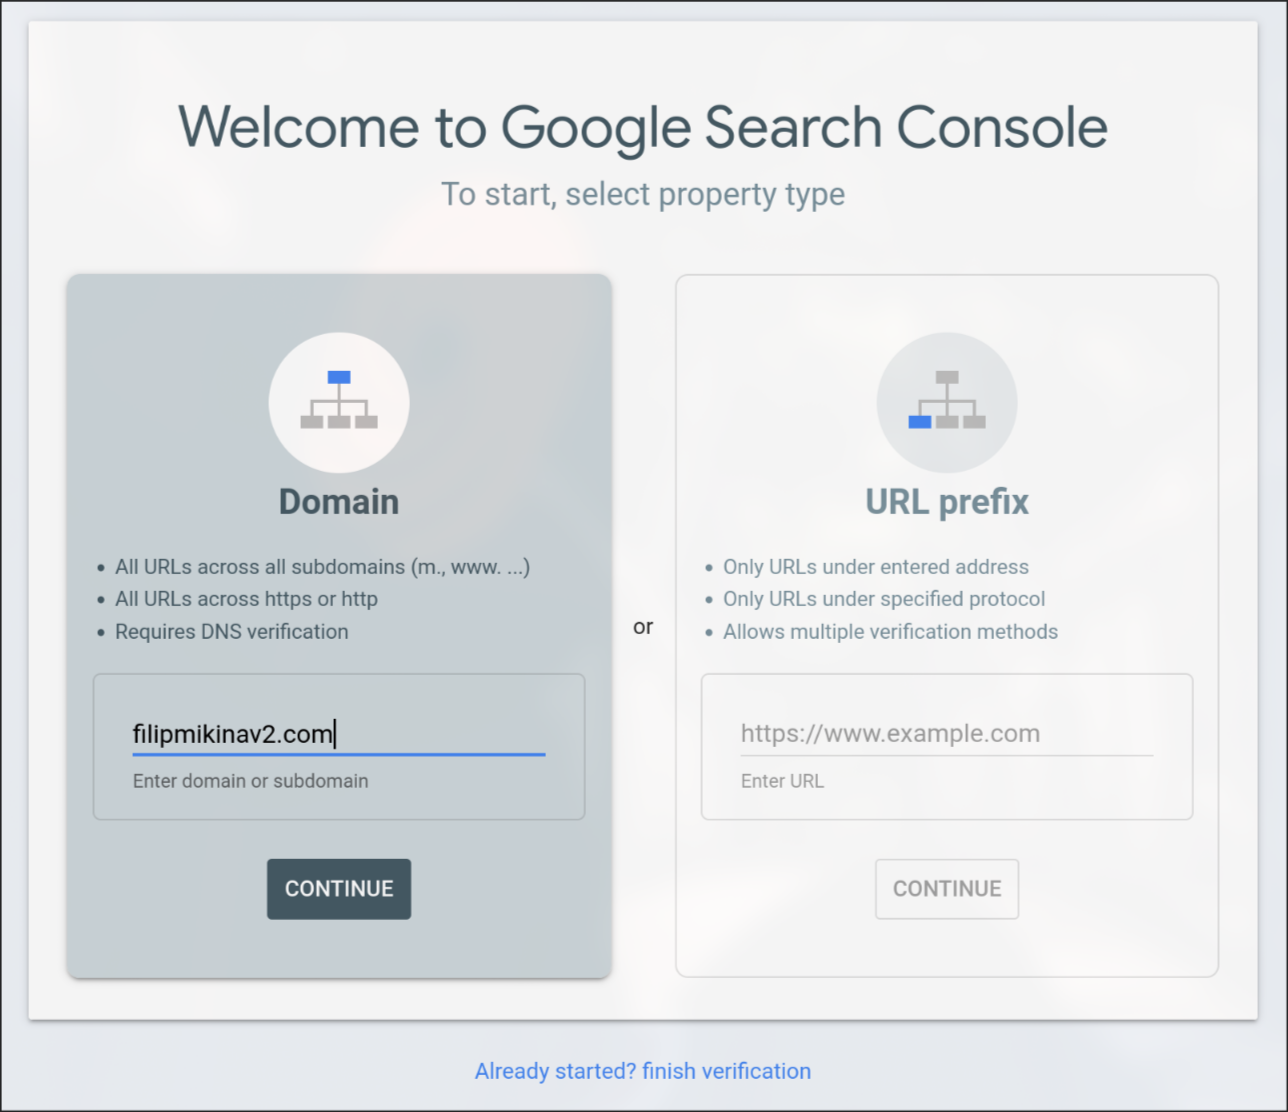Click the circular icon above Domain heading
Image resolution: width=1288 pixels, height=1112 pixels.
pos(339,402)
